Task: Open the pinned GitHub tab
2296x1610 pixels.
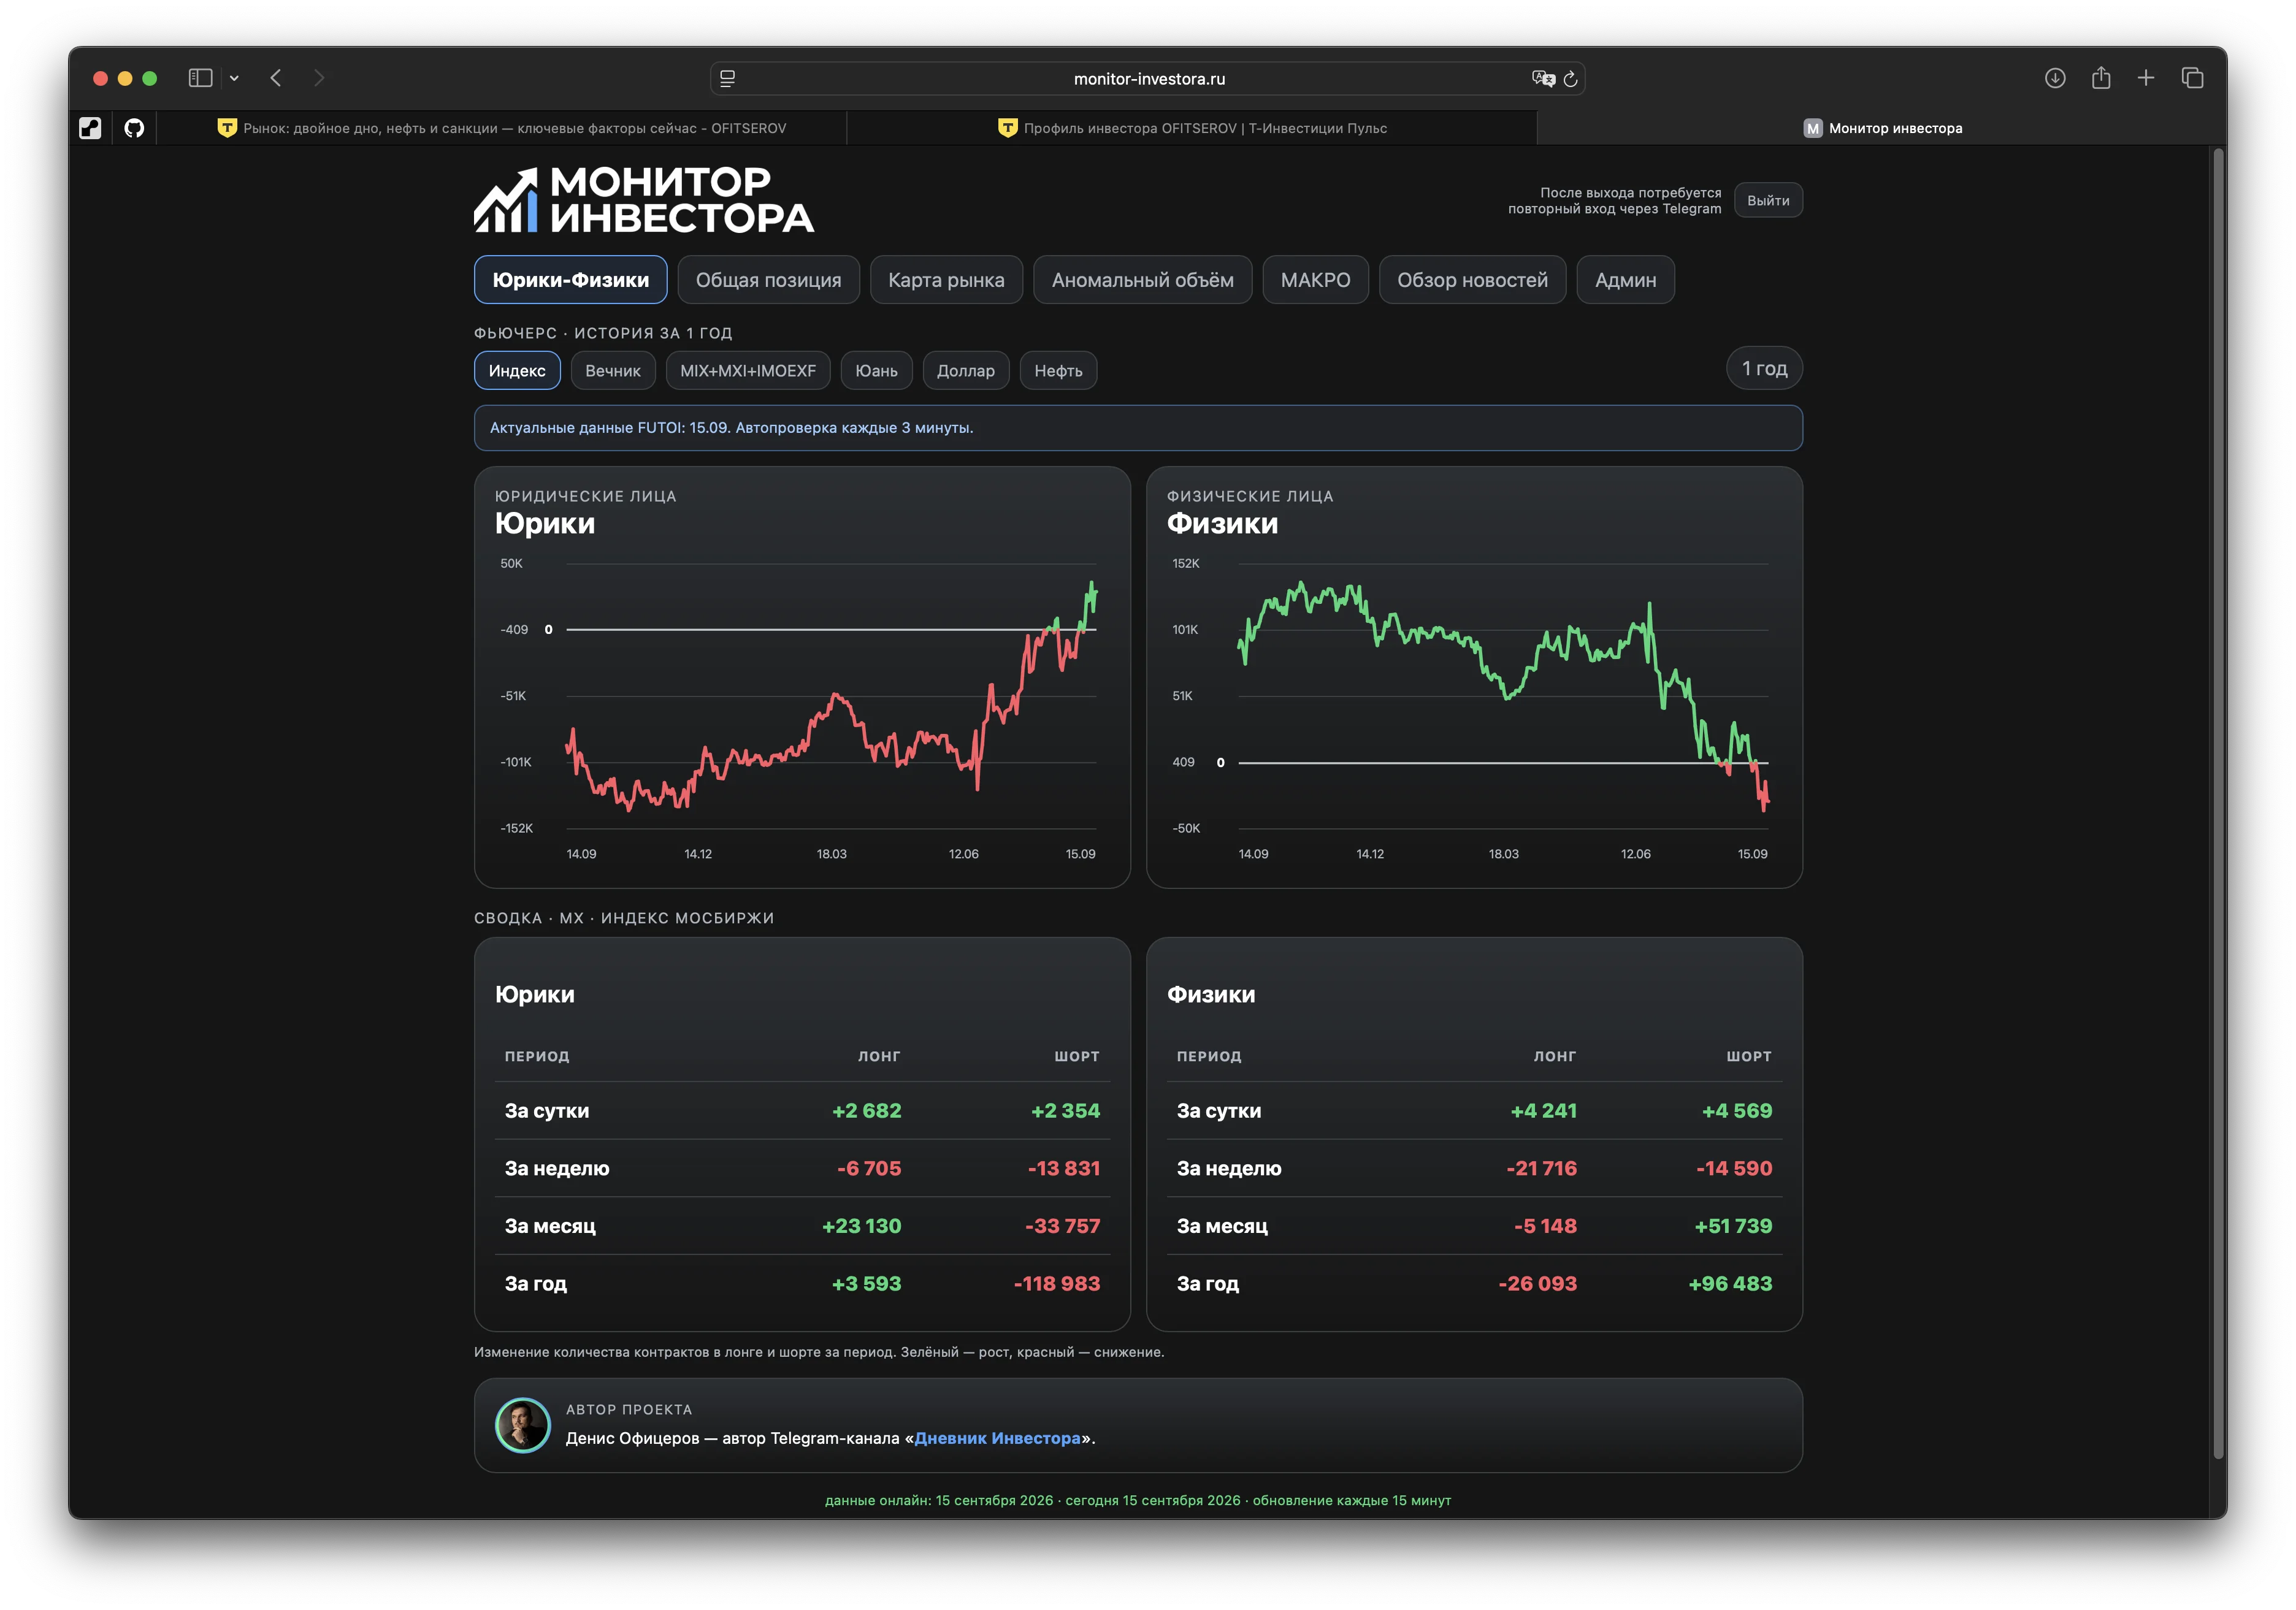Action: tap(134, 128)
